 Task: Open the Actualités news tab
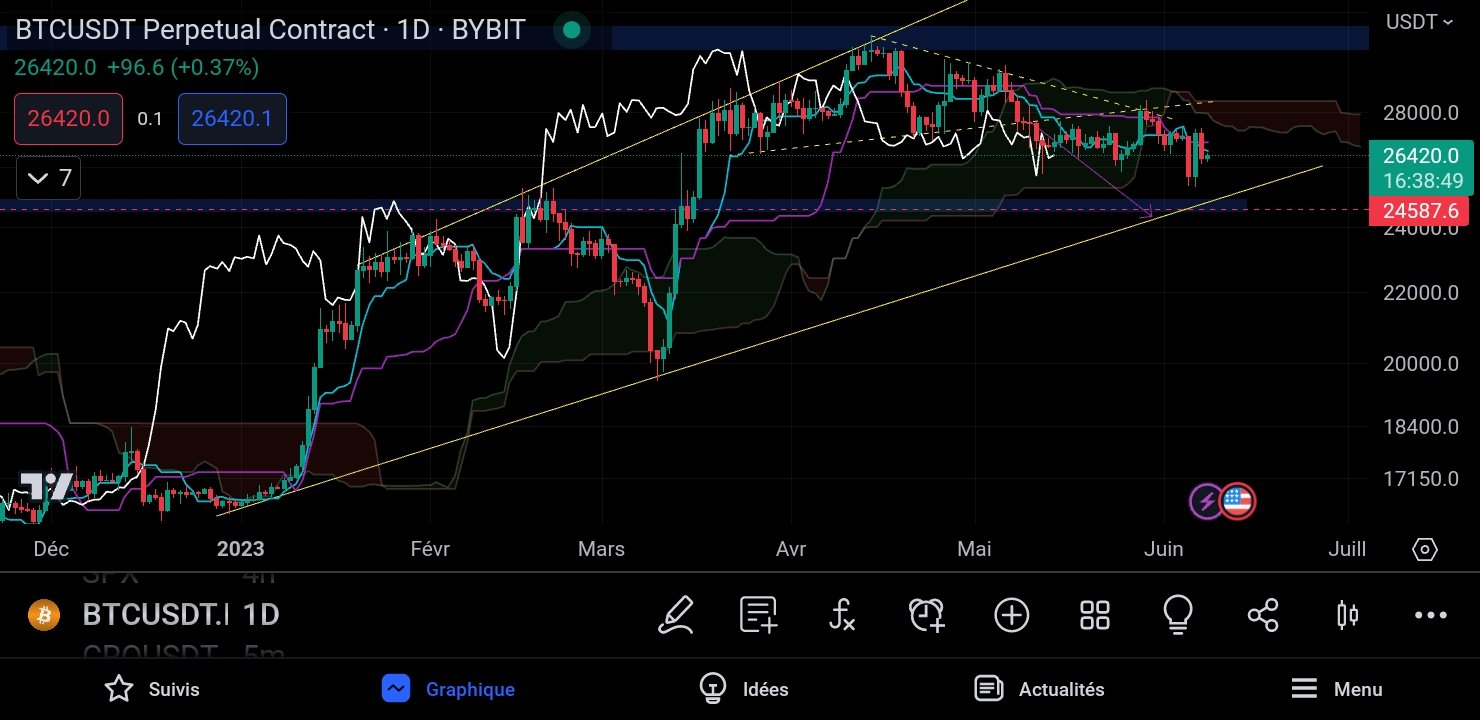coord(1039,689)
